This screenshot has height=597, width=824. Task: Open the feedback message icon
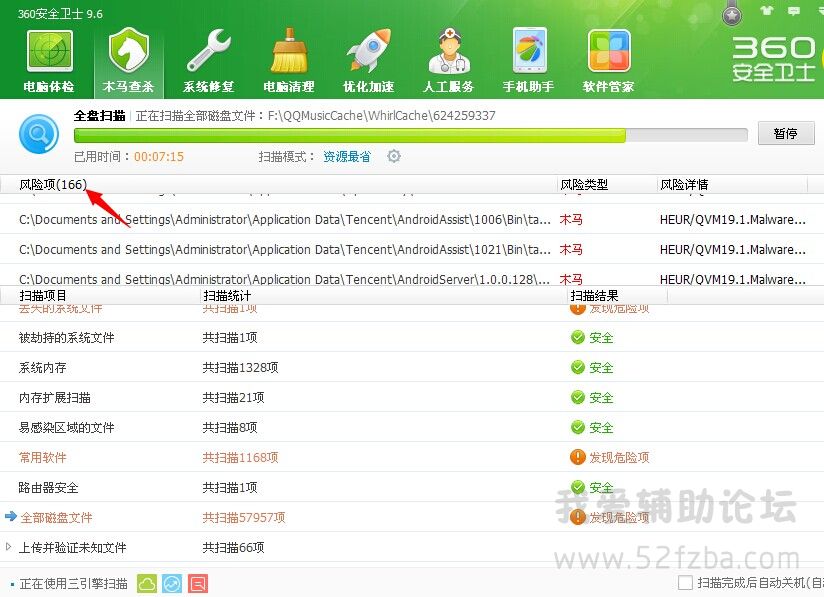[x=794, y=11]
